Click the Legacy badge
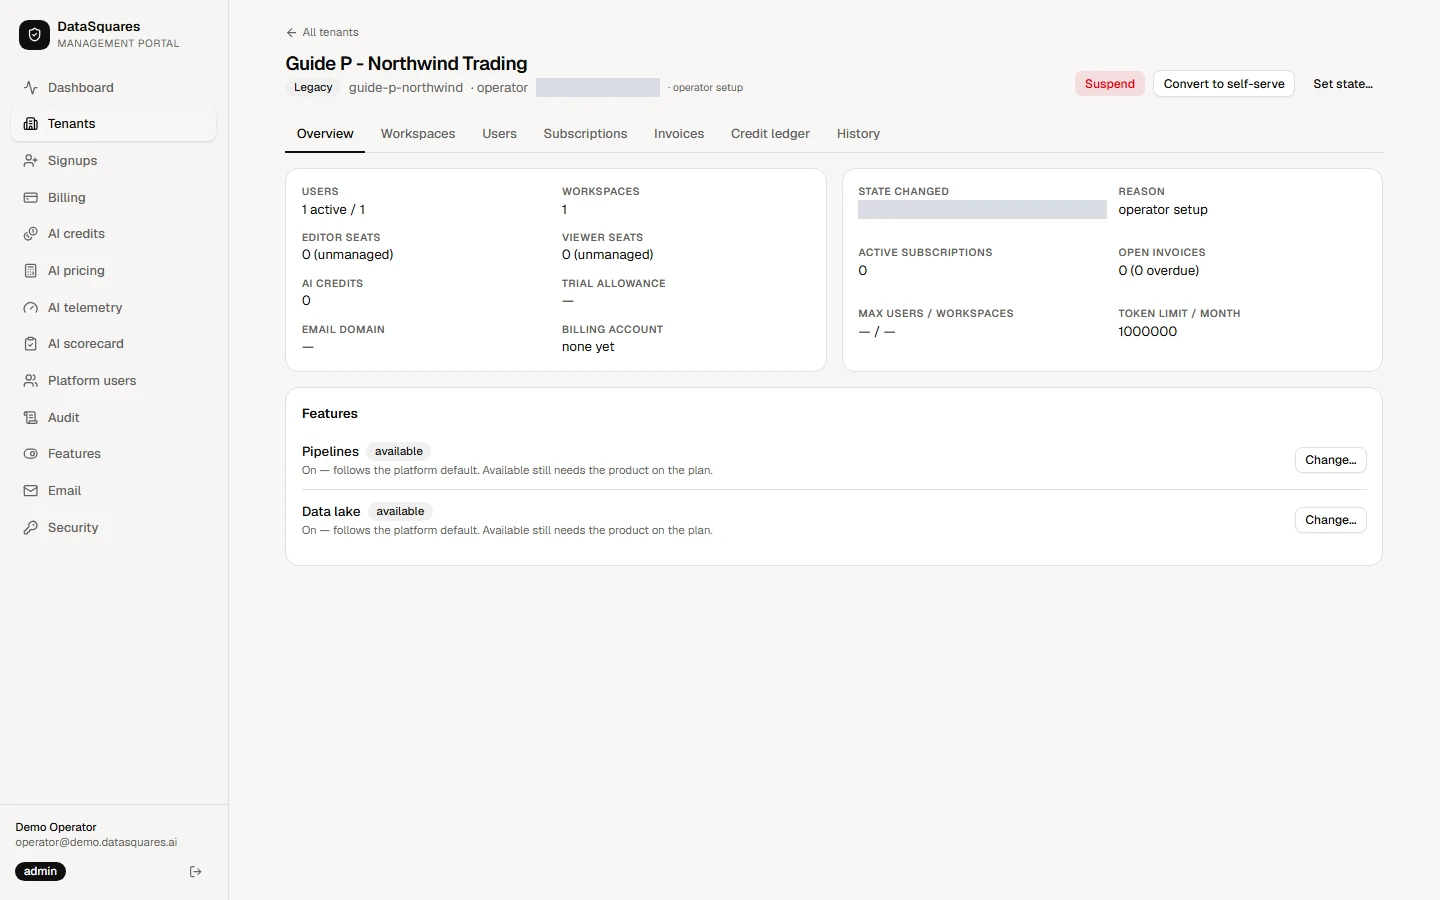This screenshot has height=900, width=1440. point(313,88)
